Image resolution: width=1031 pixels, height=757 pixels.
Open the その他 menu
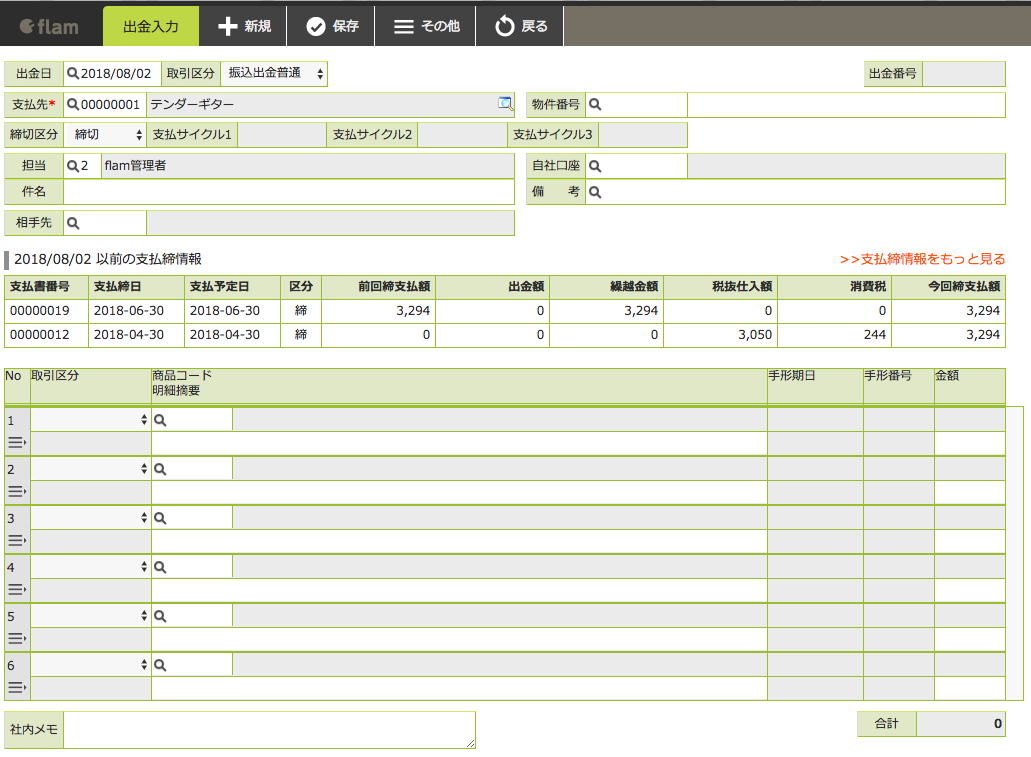425,26
